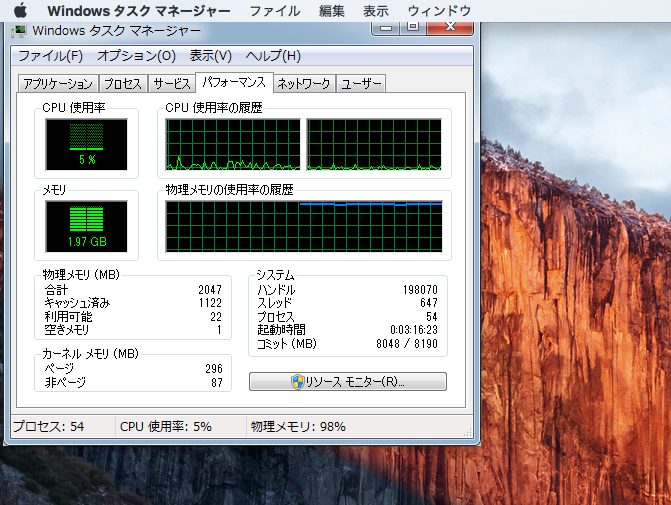Image resolution: width=671 pixels, height=505 pixels.
Task: Close the Task Manager window
Action: click(x=450, y=28)
